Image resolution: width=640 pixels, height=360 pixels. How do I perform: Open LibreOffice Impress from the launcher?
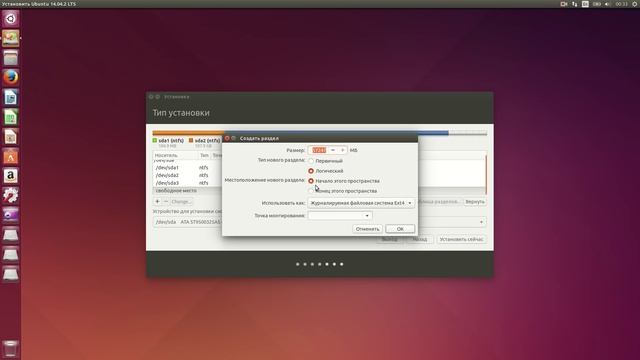(11, 136)
